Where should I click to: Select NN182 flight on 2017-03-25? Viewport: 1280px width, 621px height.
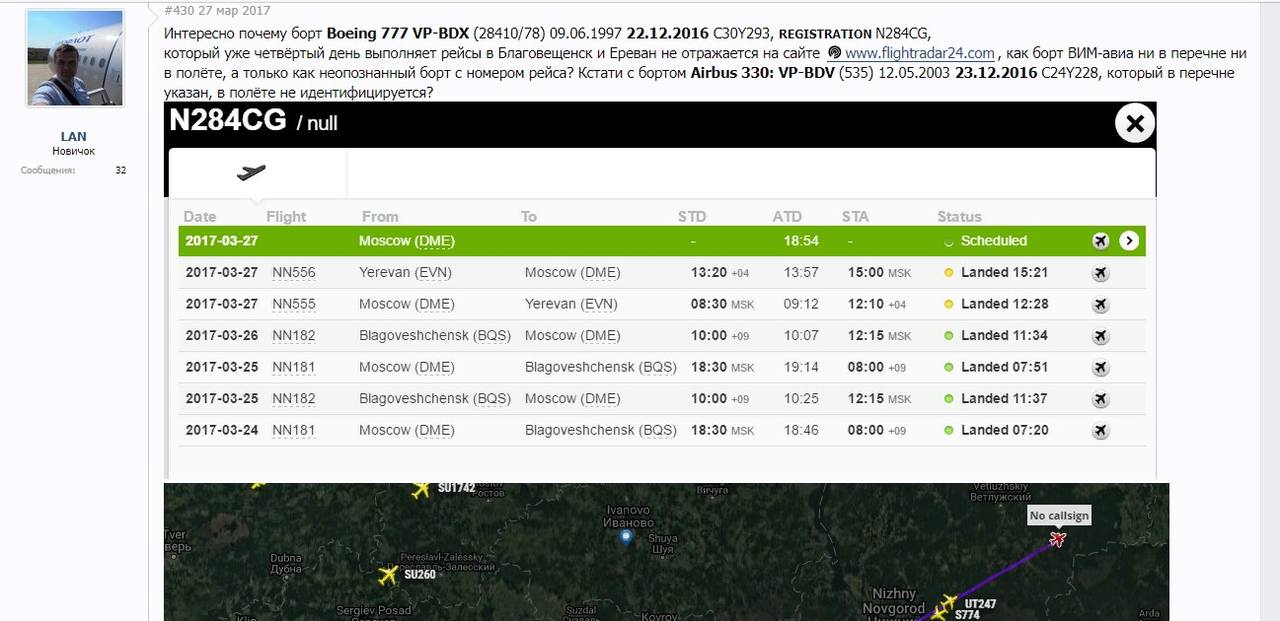coord(294,398)
